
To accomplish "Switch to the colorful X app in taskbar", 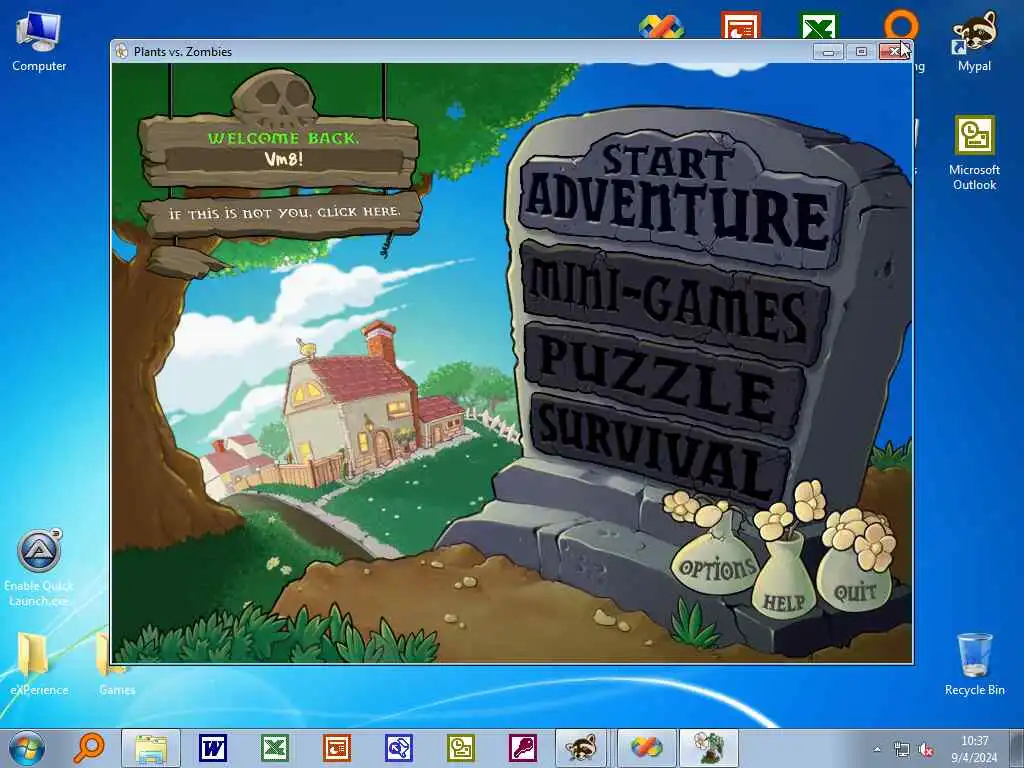I will point(646,748).
